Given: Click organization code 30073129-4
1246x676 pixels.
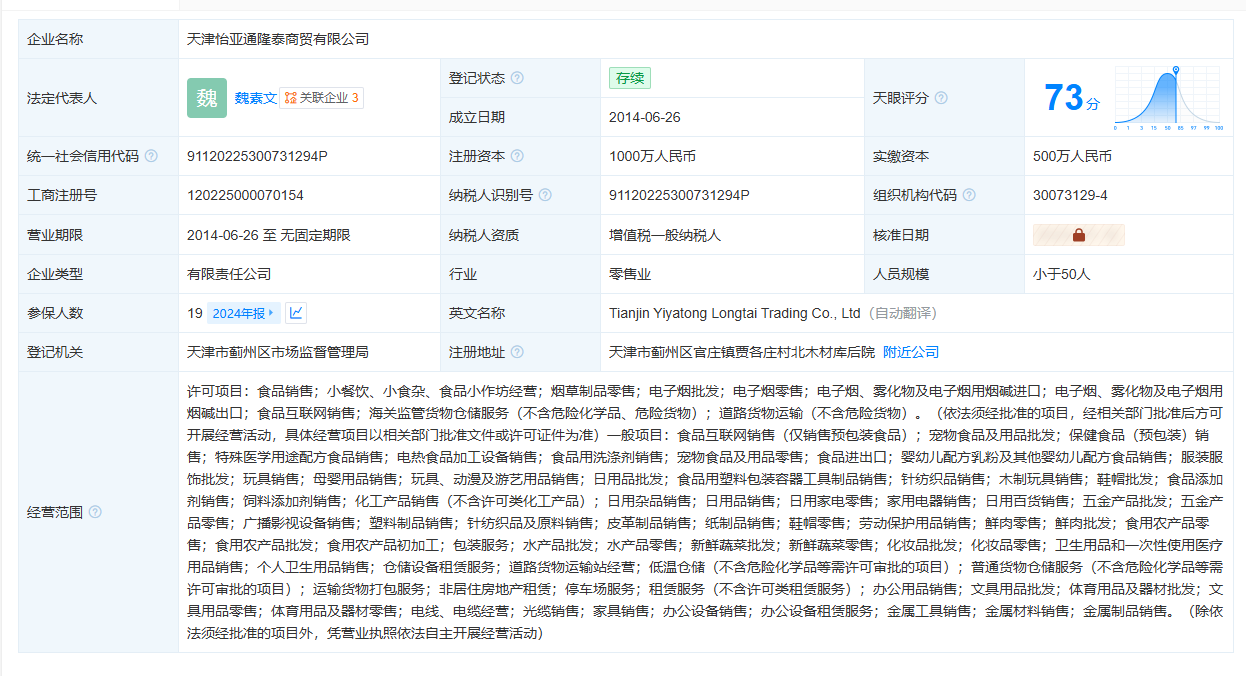Looking at the screenshot, I should tap(1070, 195).
